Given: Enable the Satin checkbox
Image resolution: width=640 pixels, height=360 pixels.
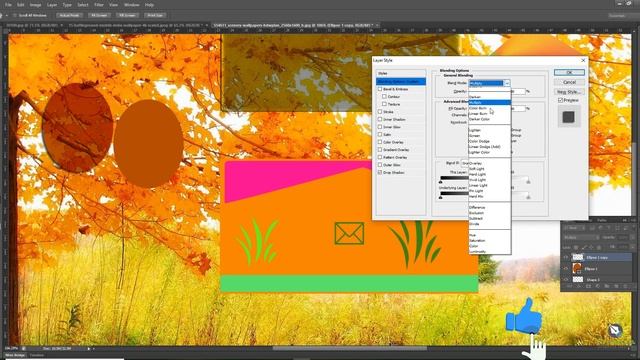Looking at the screenshot, I should 380,134.
